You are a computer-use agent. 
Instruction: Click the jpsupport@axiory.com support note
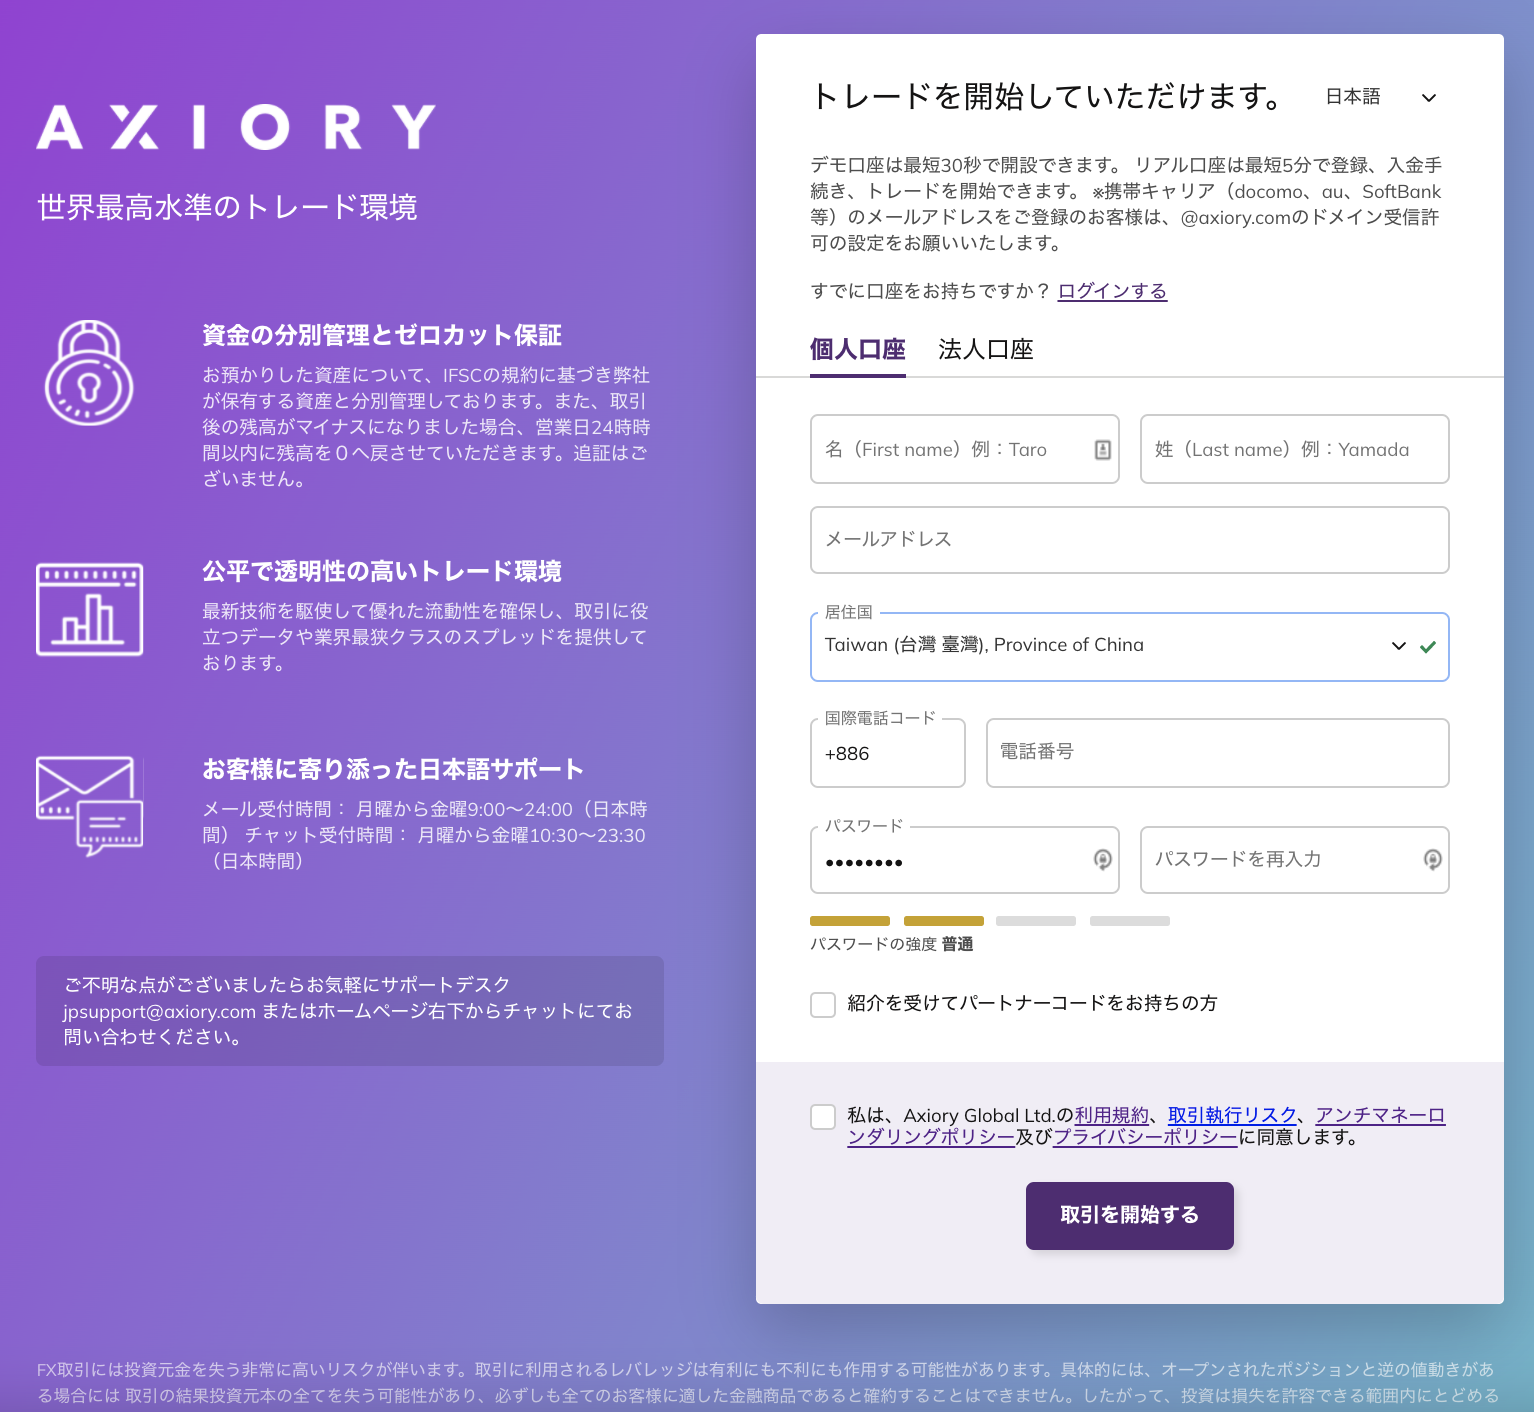point(350,1011)
